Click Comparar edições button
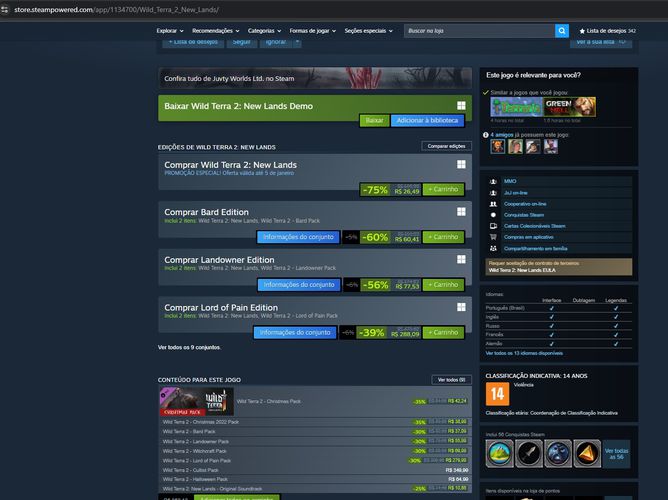This screenshot has height=500, width=668. (x=446, y=146)
